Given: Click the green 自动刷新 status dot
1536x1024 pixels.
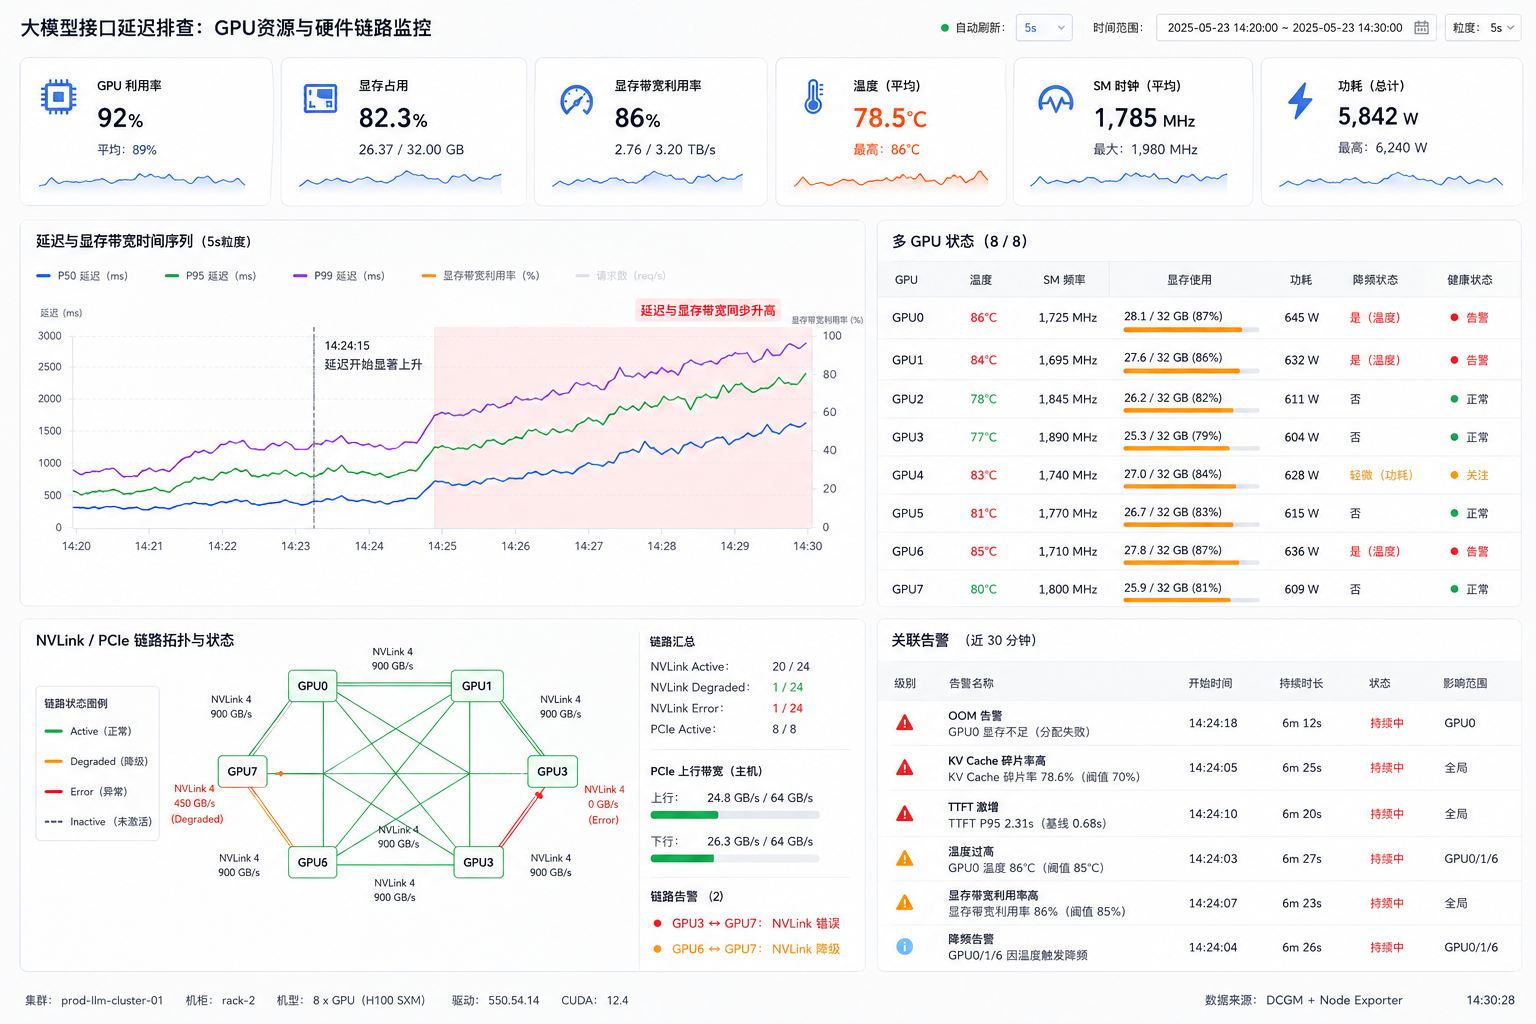Looking at the screenshot, I should 945,28.
